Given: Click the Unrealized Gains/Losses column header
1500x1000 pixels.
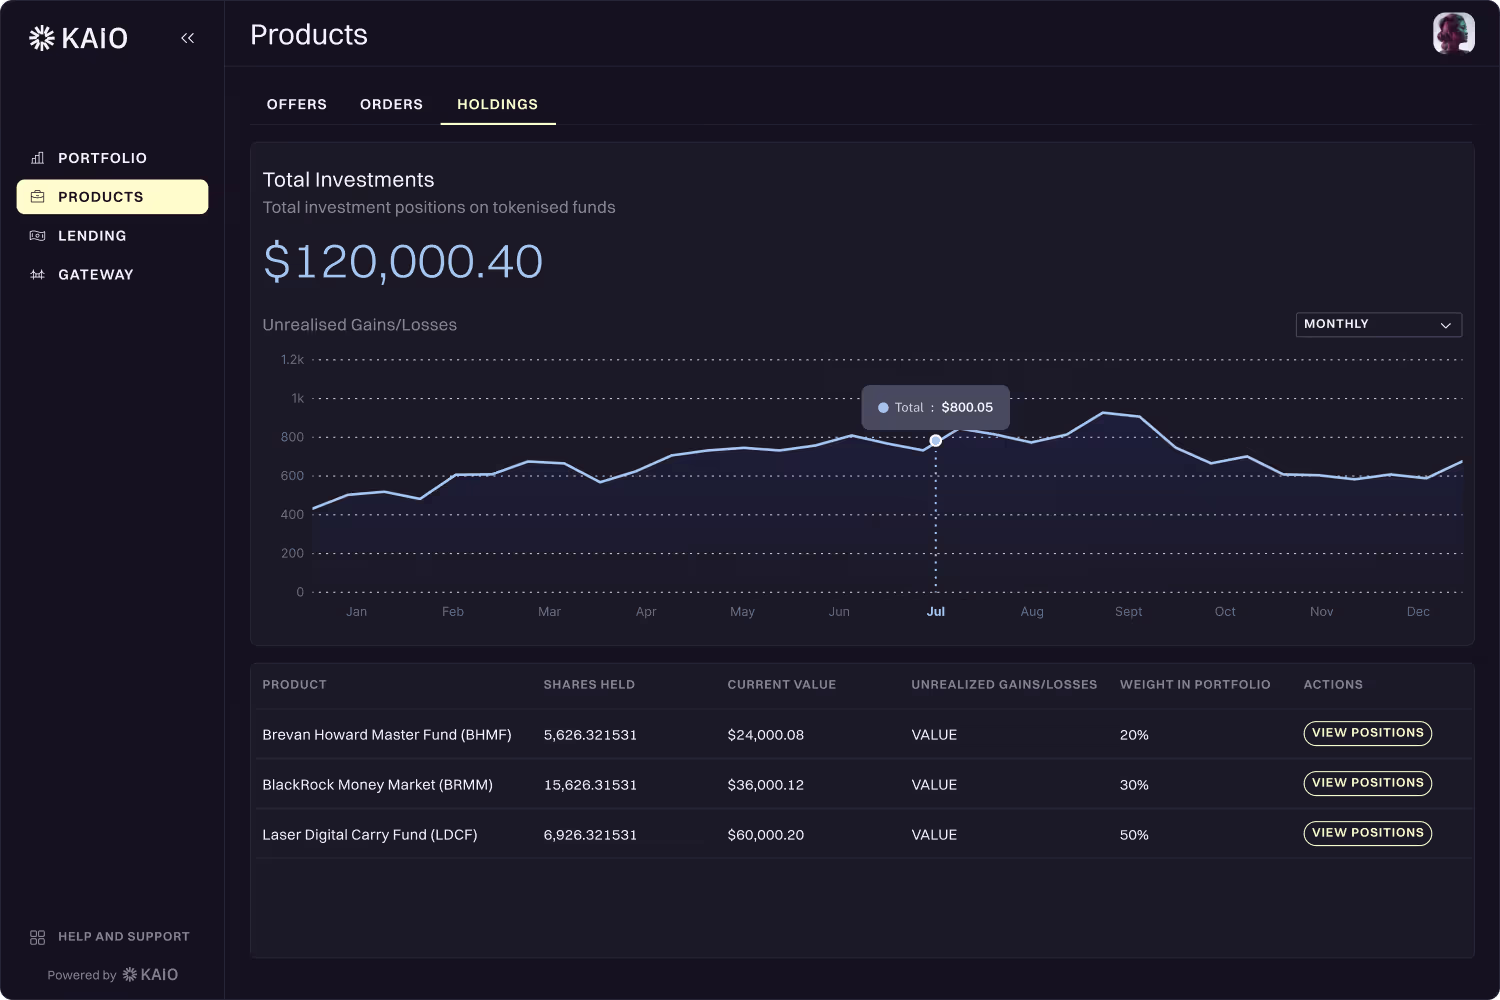Looking at the screenshot, I should [x=1004, y=685].
